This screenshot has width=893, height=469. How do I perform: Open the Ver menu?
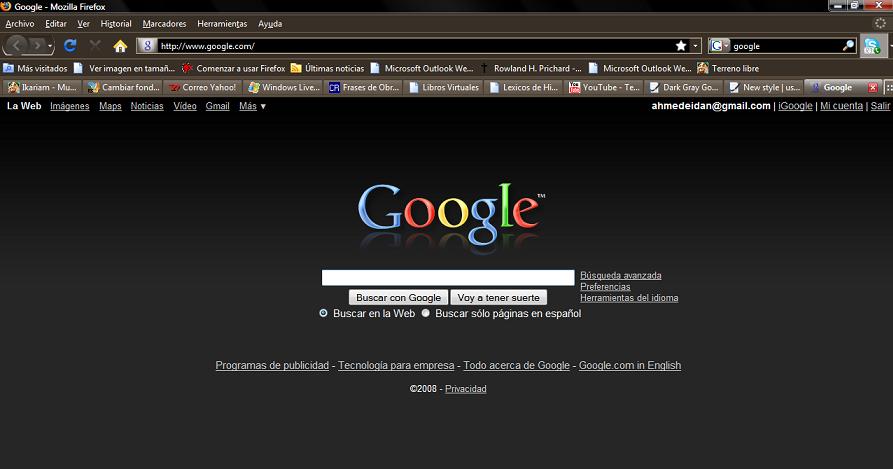[x=84, y=24]
